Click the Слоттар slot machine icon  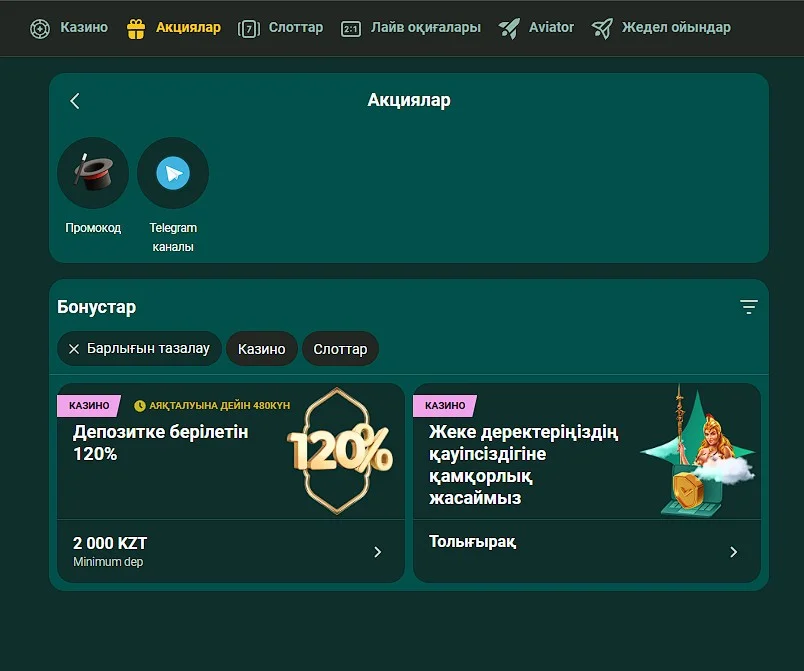coord(249,28)
